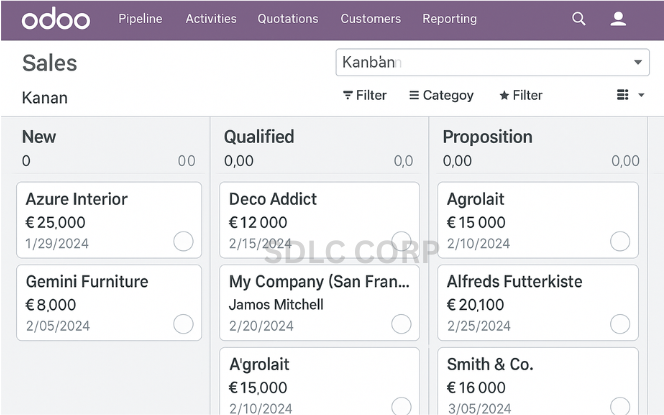Viewport: 664px width, 415px height.
Task: Click the €20,100 amount
Action: point(476,305)
